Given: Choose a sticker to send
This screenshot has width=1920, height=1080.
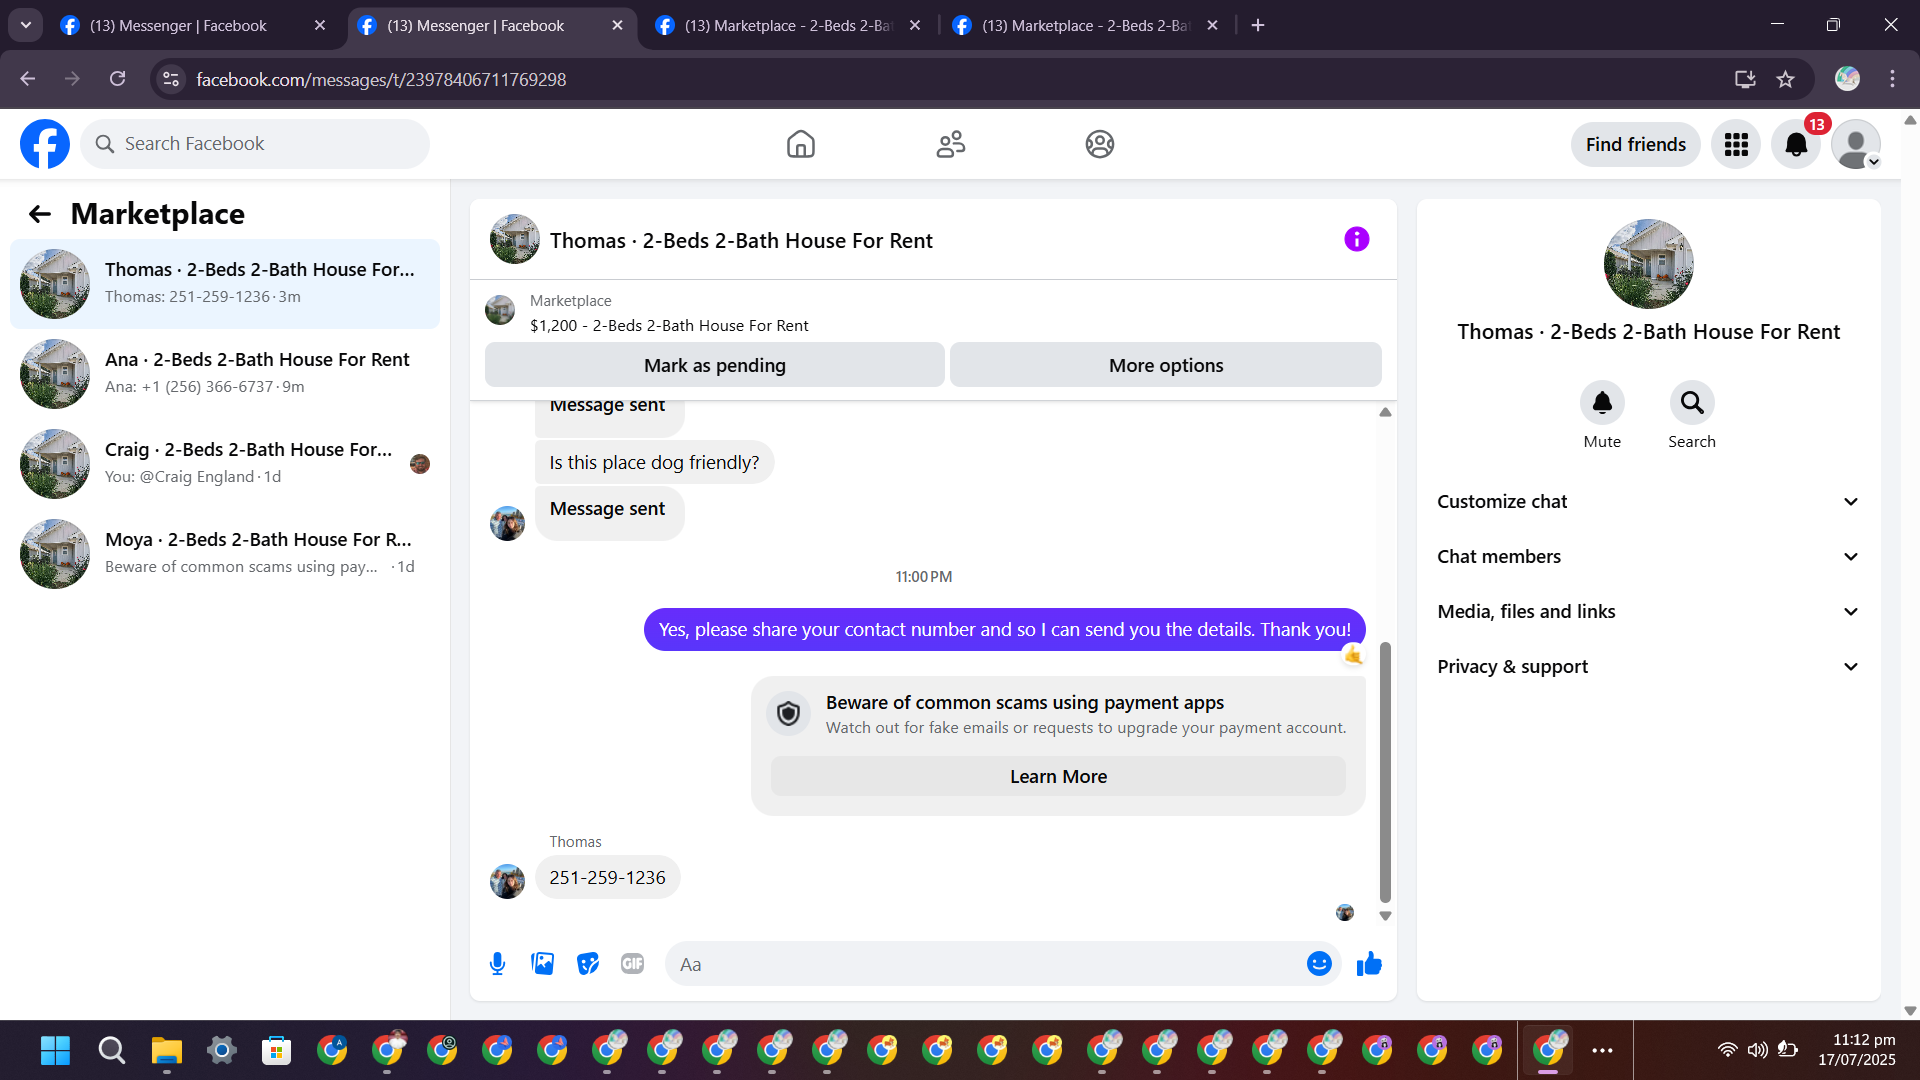Looking at the screenshot, I should (588, 964).
